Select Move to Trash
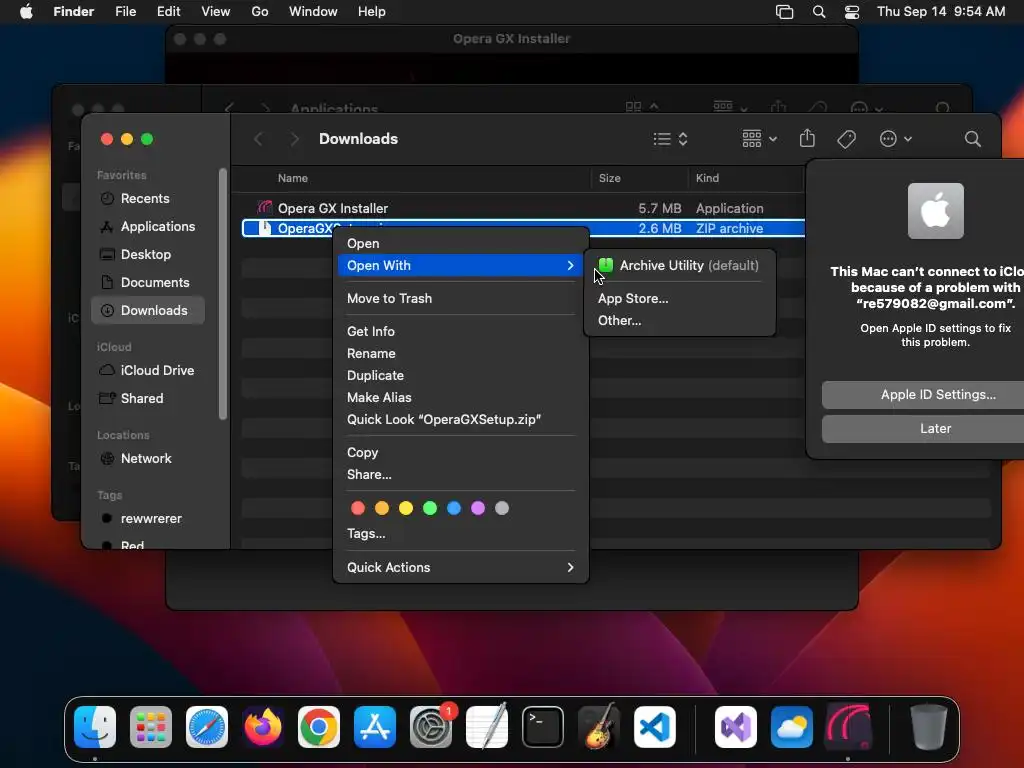Viewport: 1024px width, 768px height. click(x=461, y=298)
